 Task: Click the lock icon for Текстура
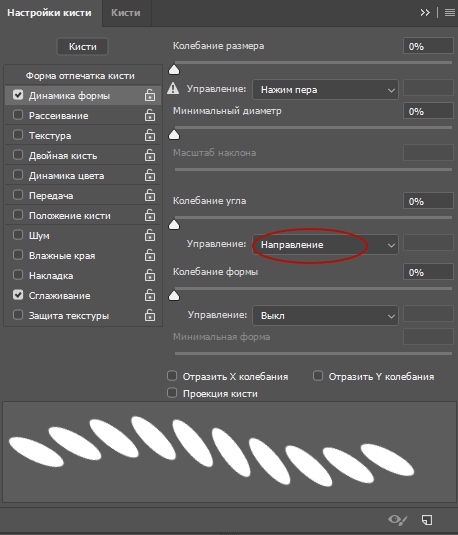(x=150, y=135)
